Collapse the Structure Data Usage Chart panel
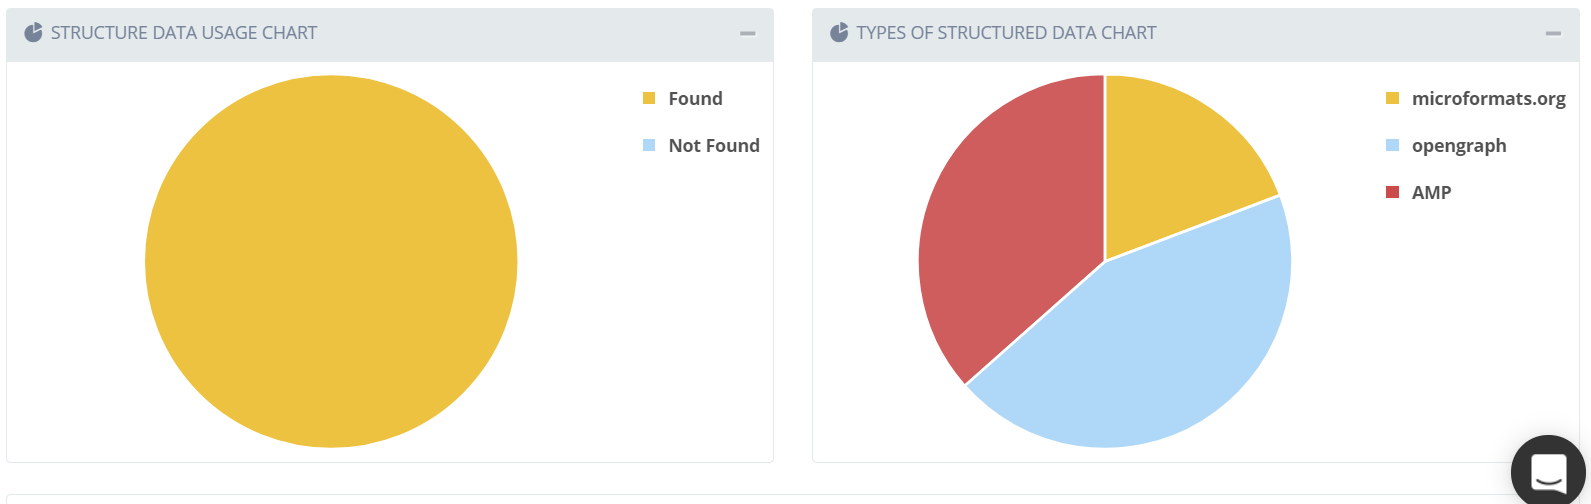Viewport: 1591px width, 504px height. coord(747,33)
